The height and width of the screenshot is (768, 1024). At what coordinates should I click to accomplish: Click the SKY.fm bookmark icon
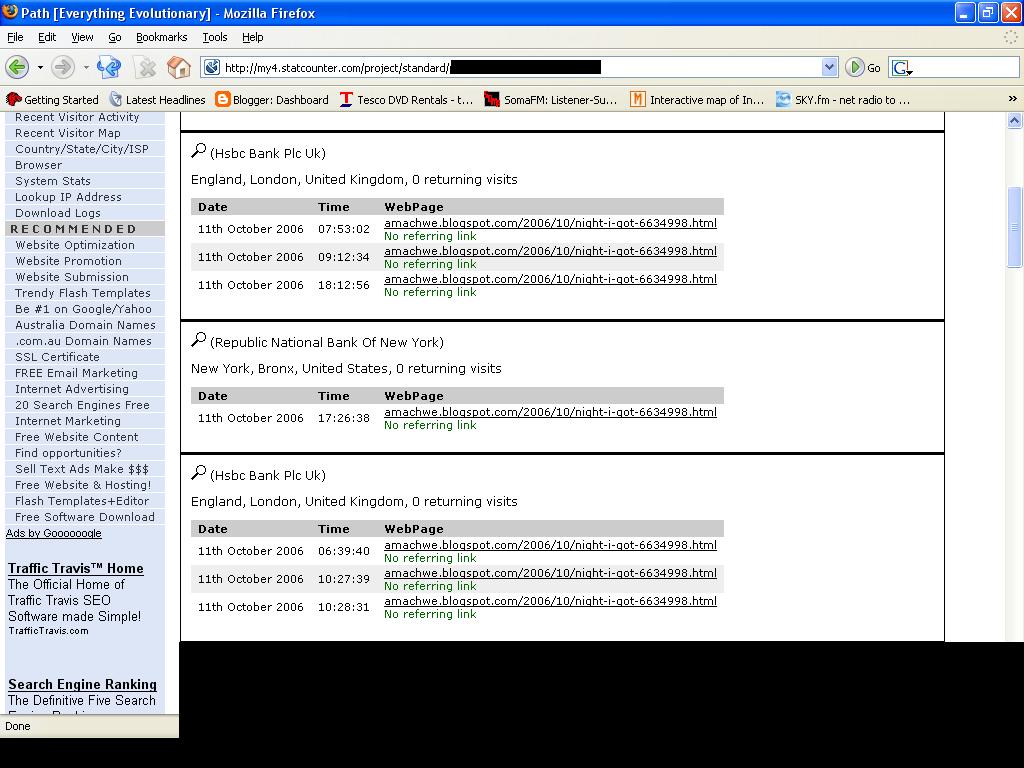coord(783,99)
